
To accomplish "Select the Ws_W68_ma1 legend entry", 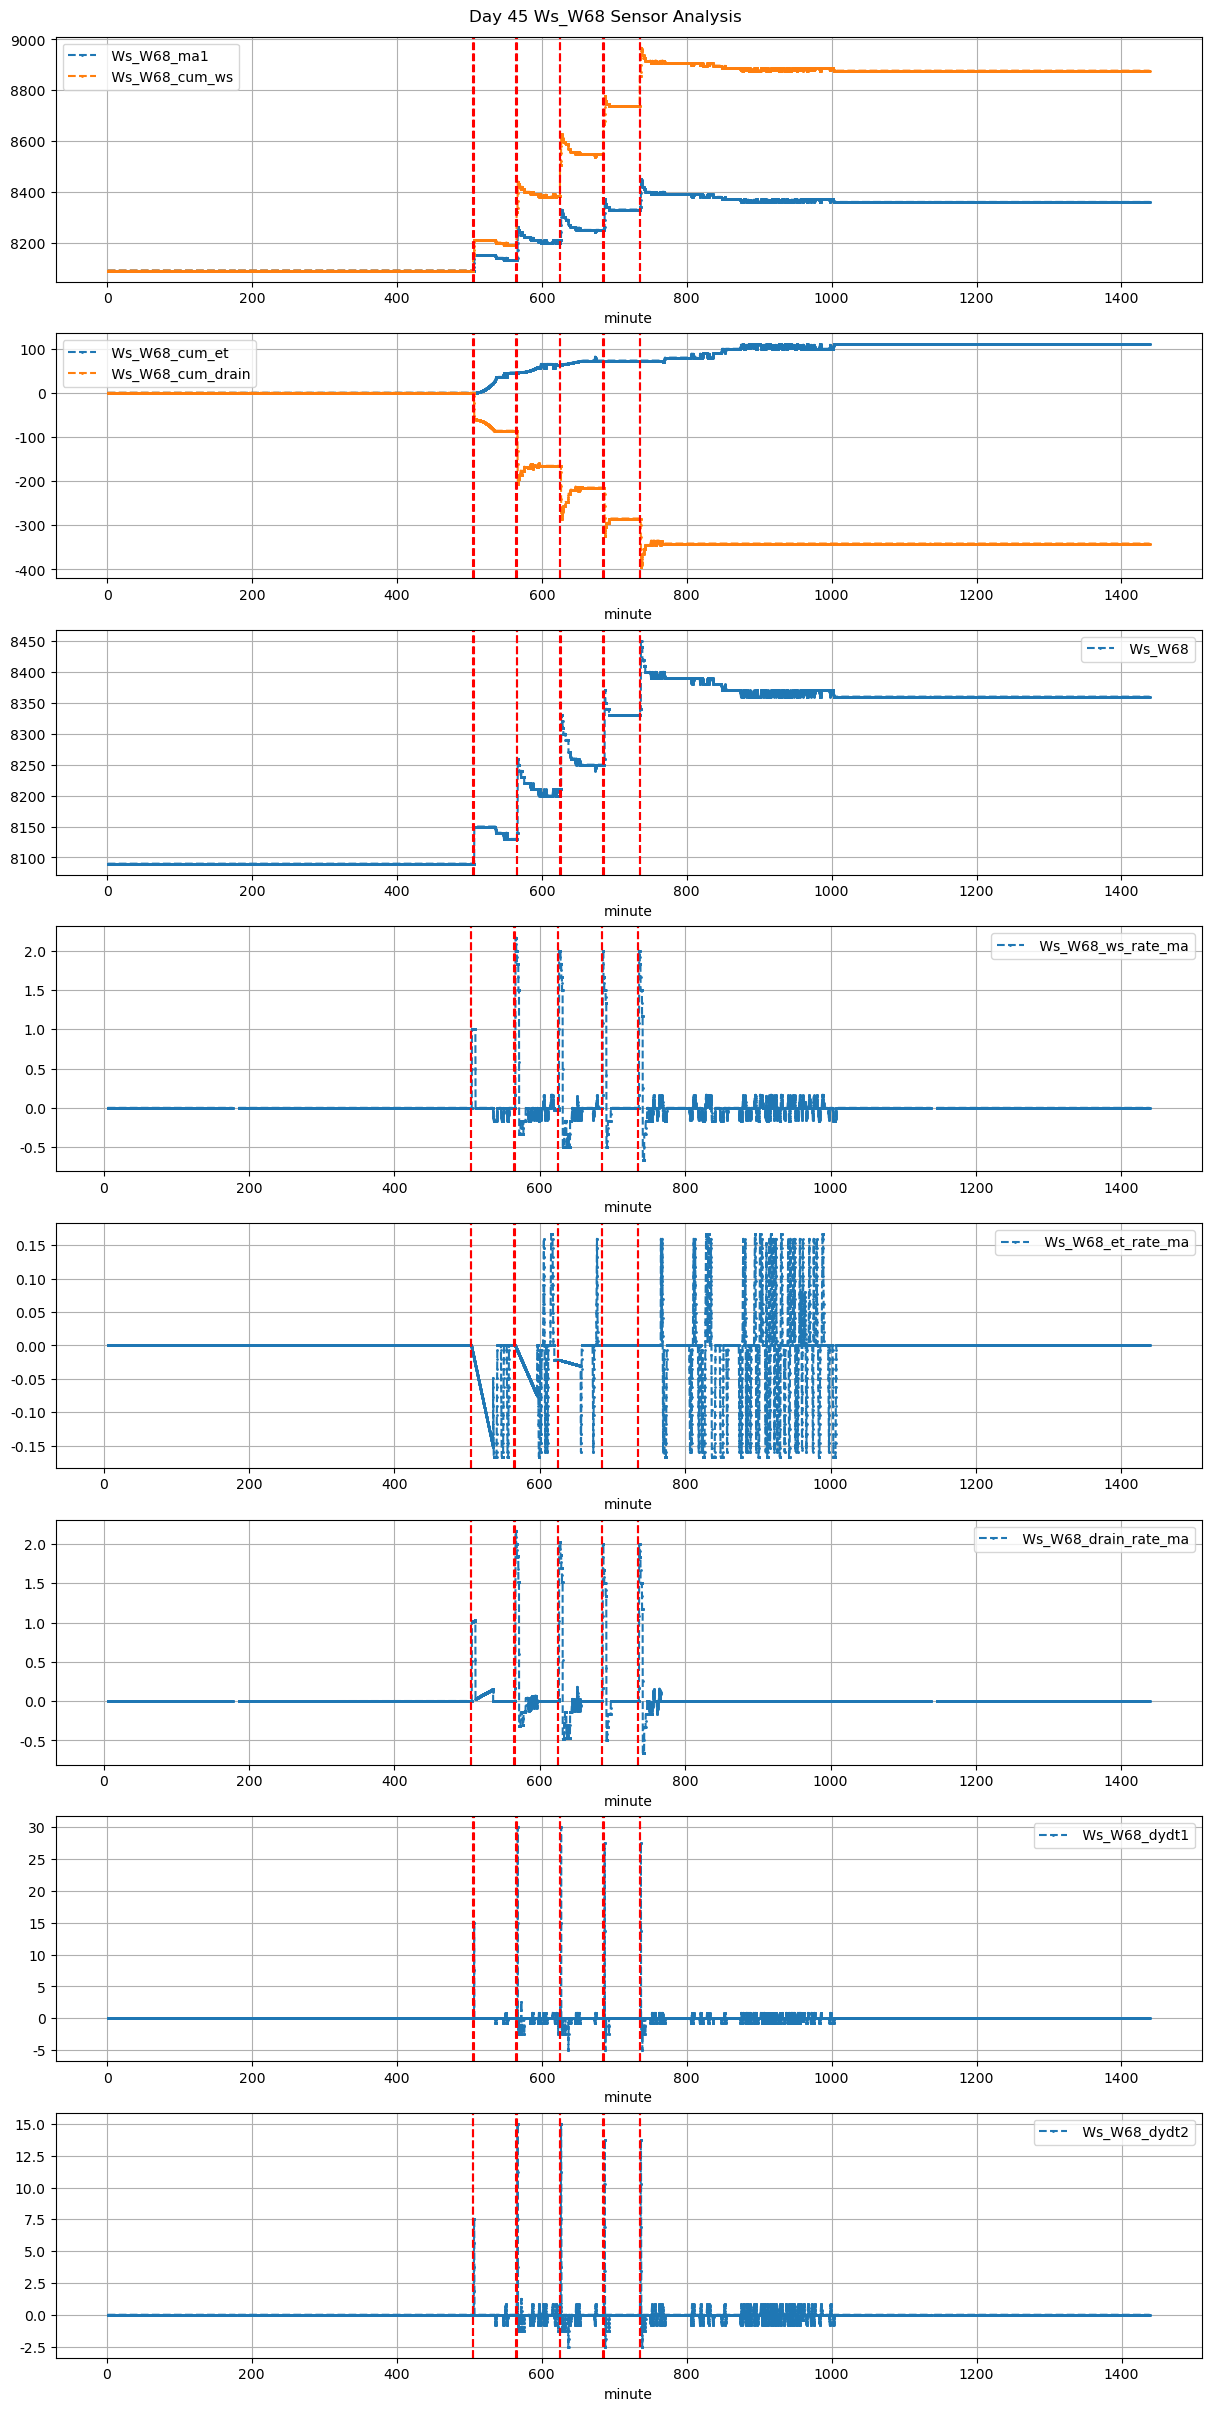I will point(159,56).
